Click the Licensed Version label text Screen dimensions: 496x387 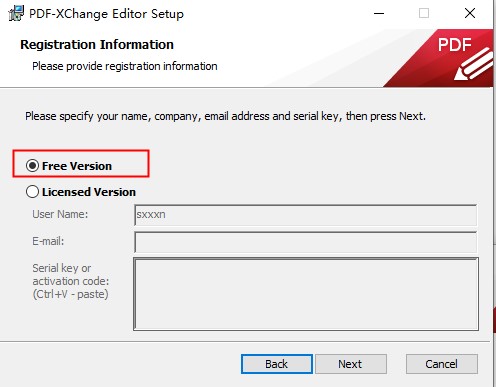(x=89, y=192)
